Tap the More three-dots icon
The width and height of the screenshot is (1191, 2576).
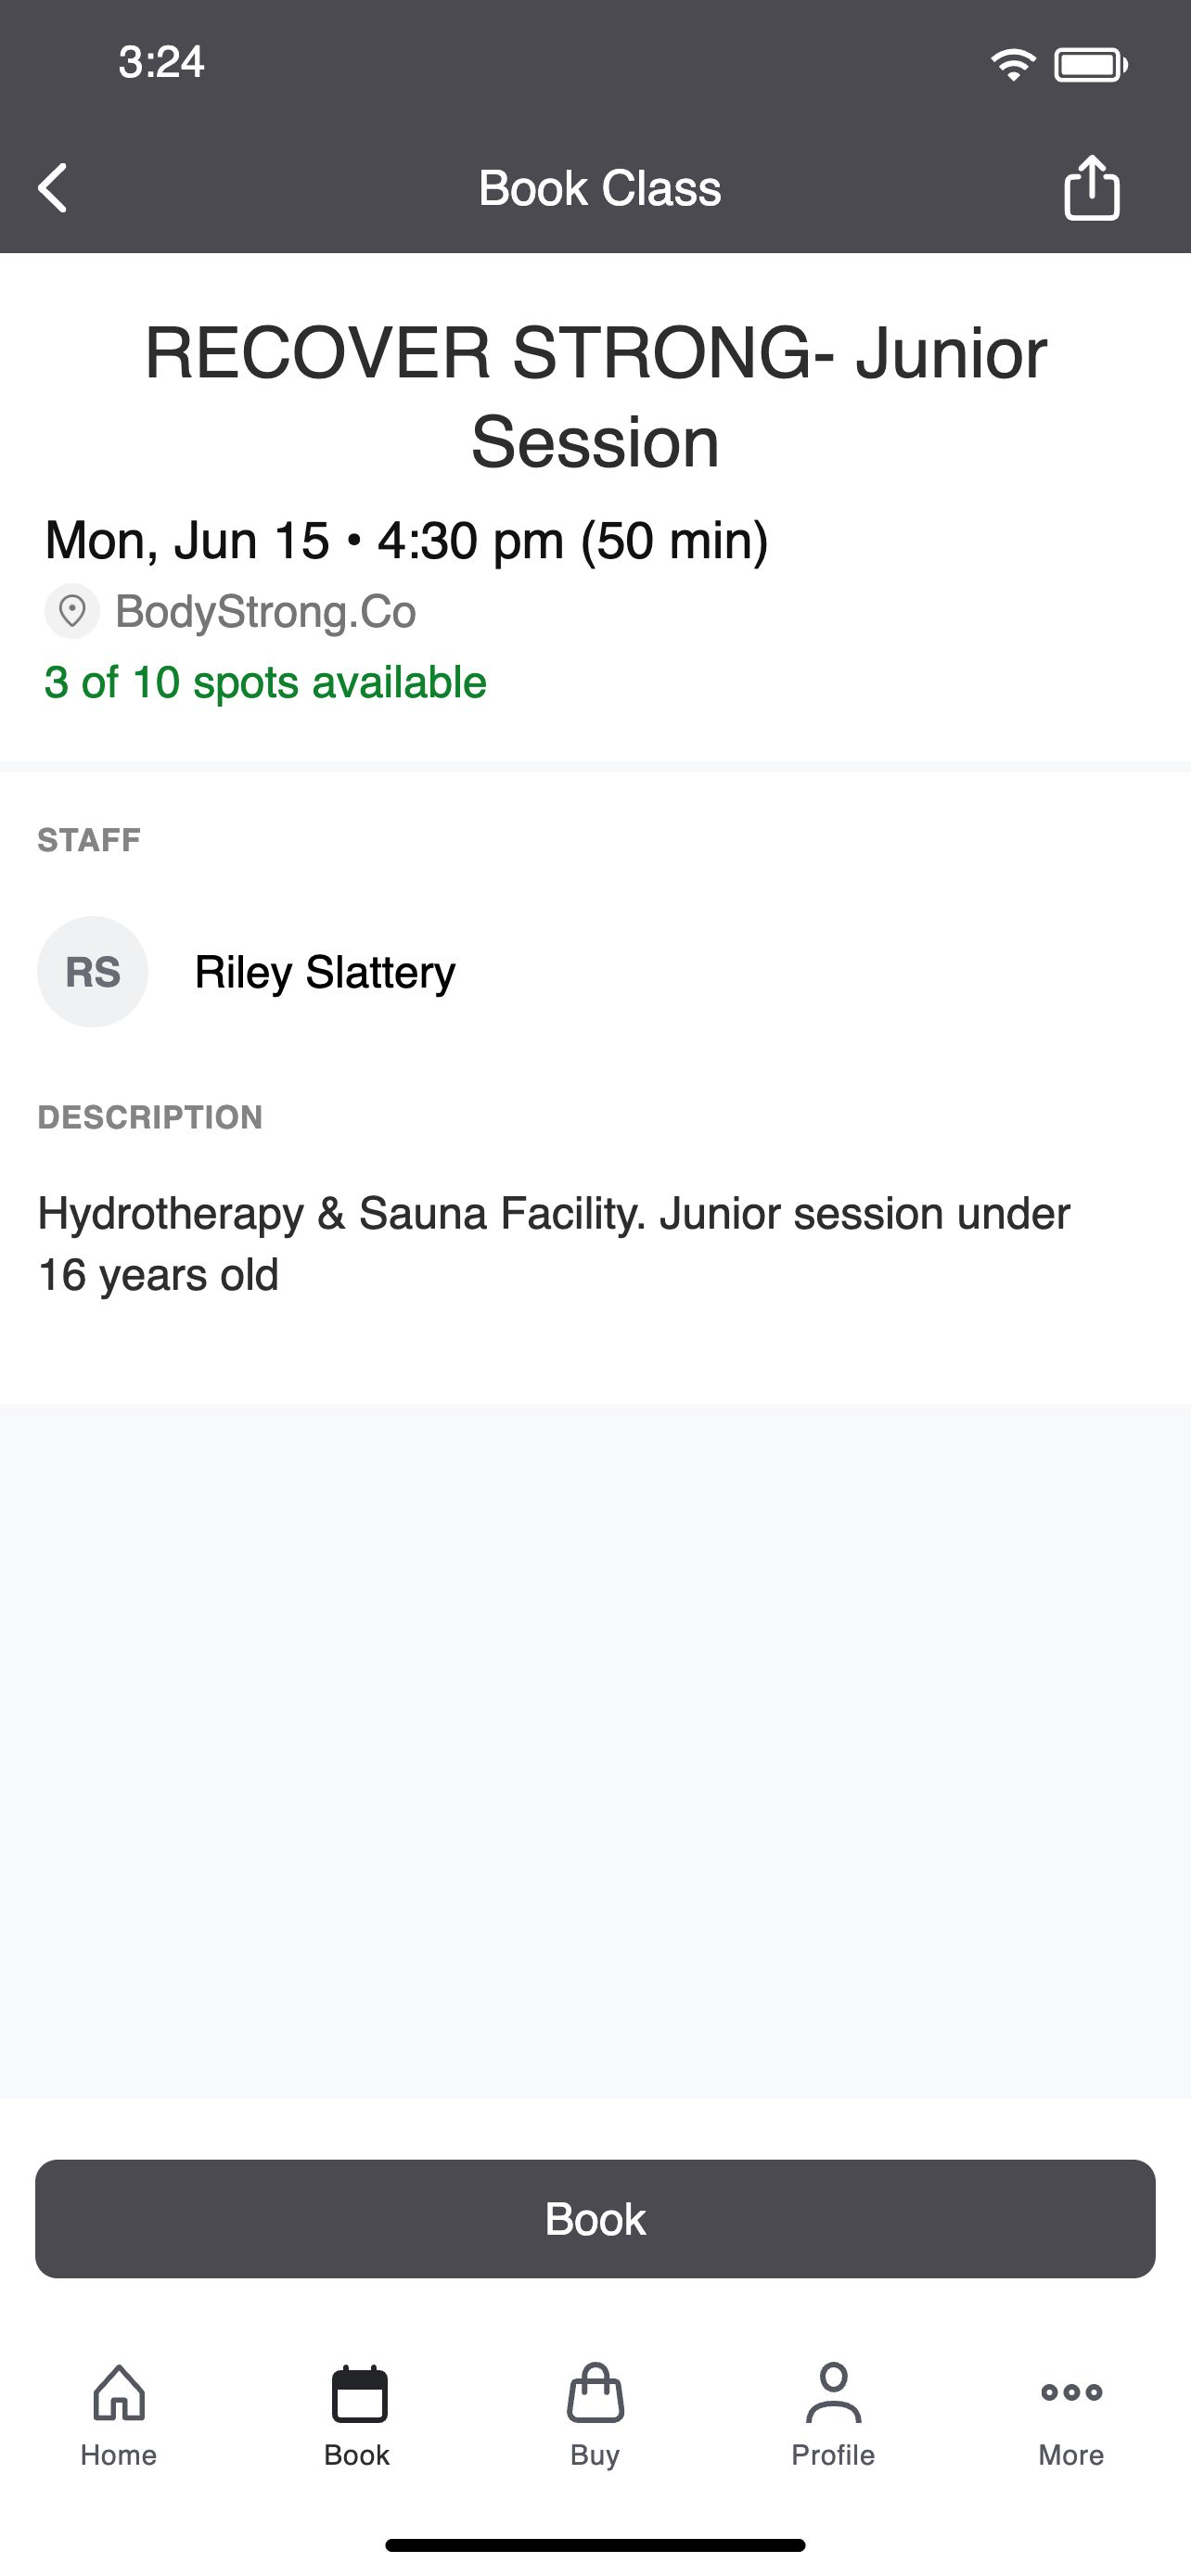[1071, 2392]
